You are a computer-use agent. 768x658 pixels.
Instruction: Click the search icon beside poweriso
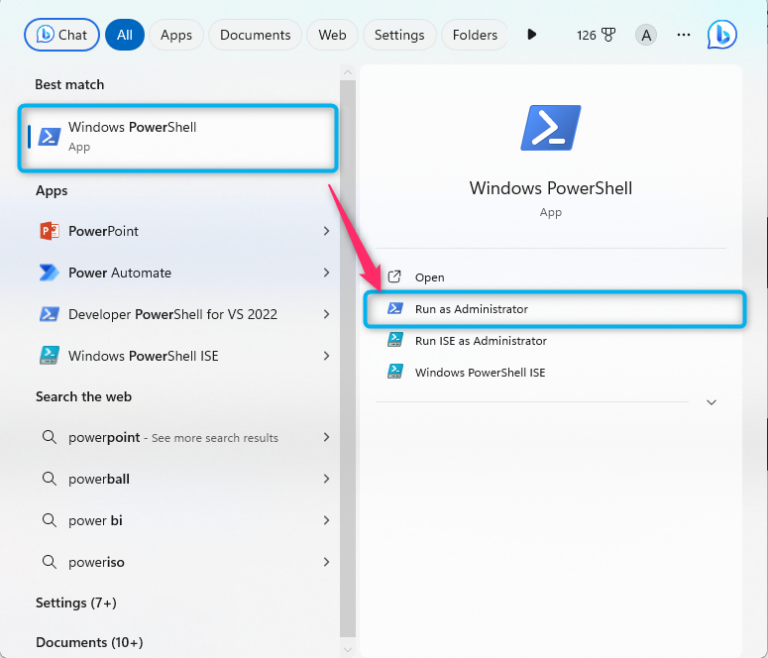coord(49,561)
